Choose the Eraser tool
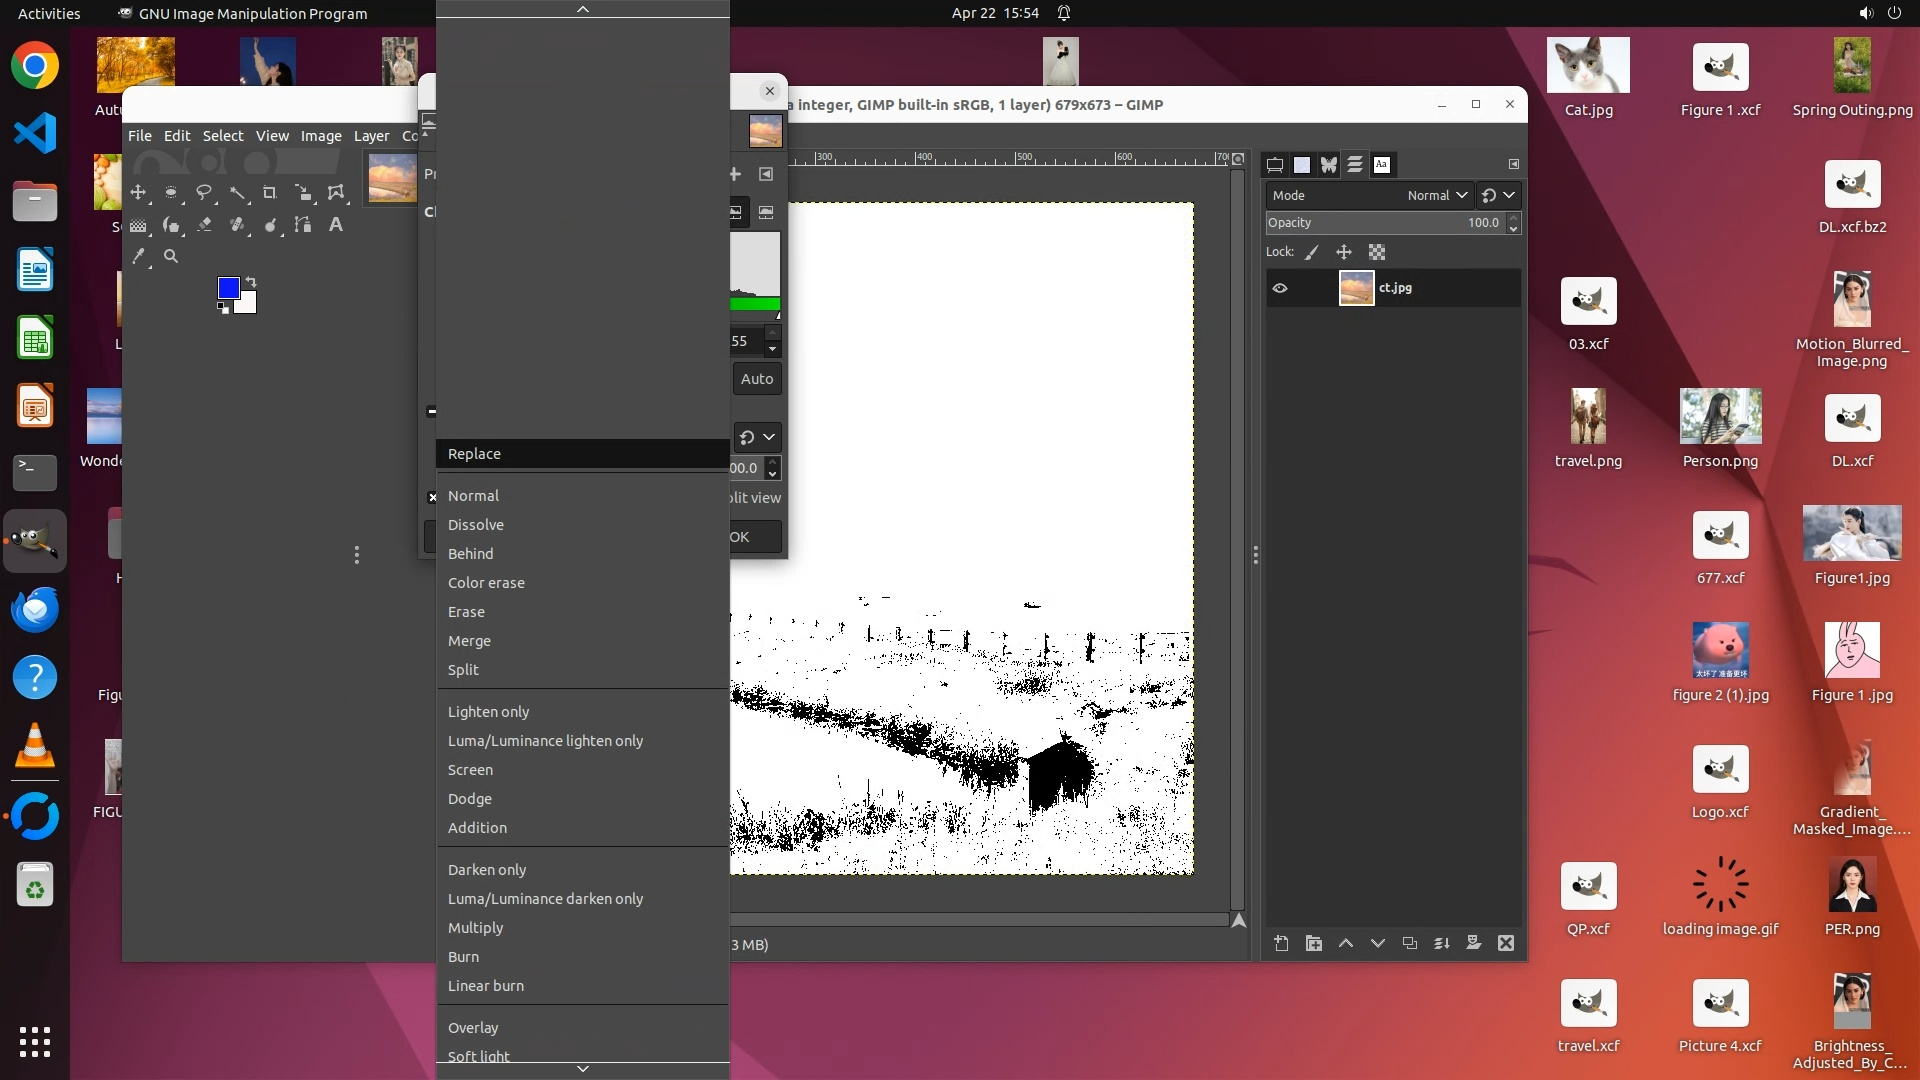1920x1080 pixels. 204,225
